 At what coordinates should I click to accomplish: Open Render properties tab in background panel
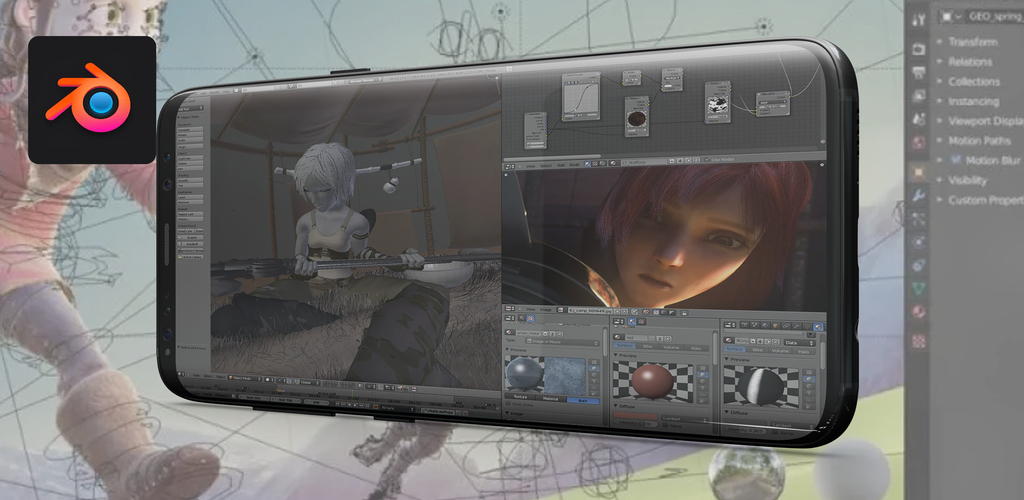click(919, 49)
